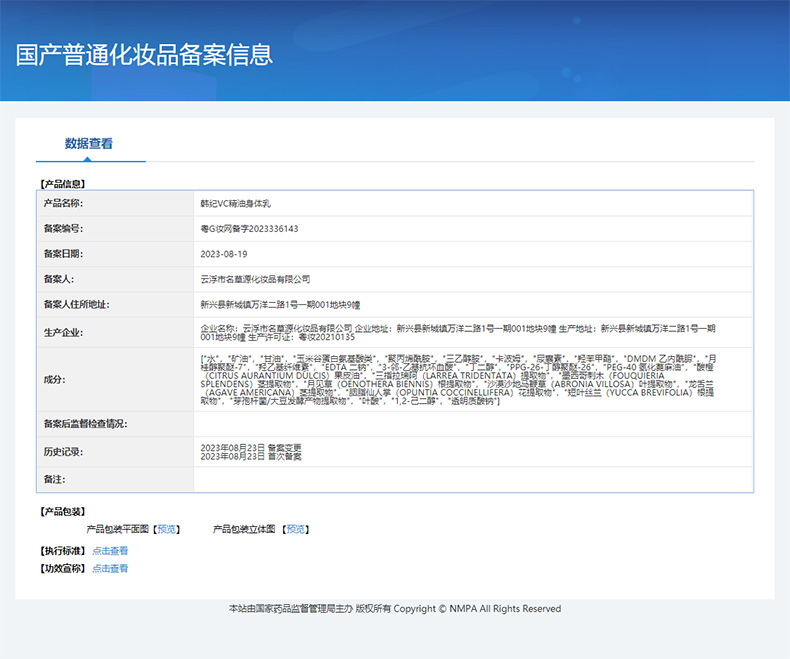The height and width of the screenshot is (659, 790).
Task: Select product name 韩纪VC精油身体乳
Action: [x=235, y=204]
